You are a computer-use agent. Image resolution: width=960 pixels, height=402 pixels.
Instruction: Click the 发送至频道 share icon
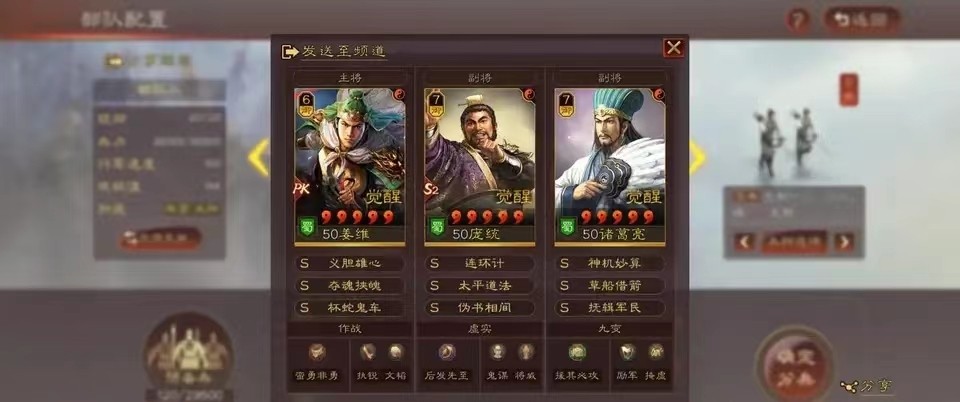pyautogui.click(x=290, y=52)
